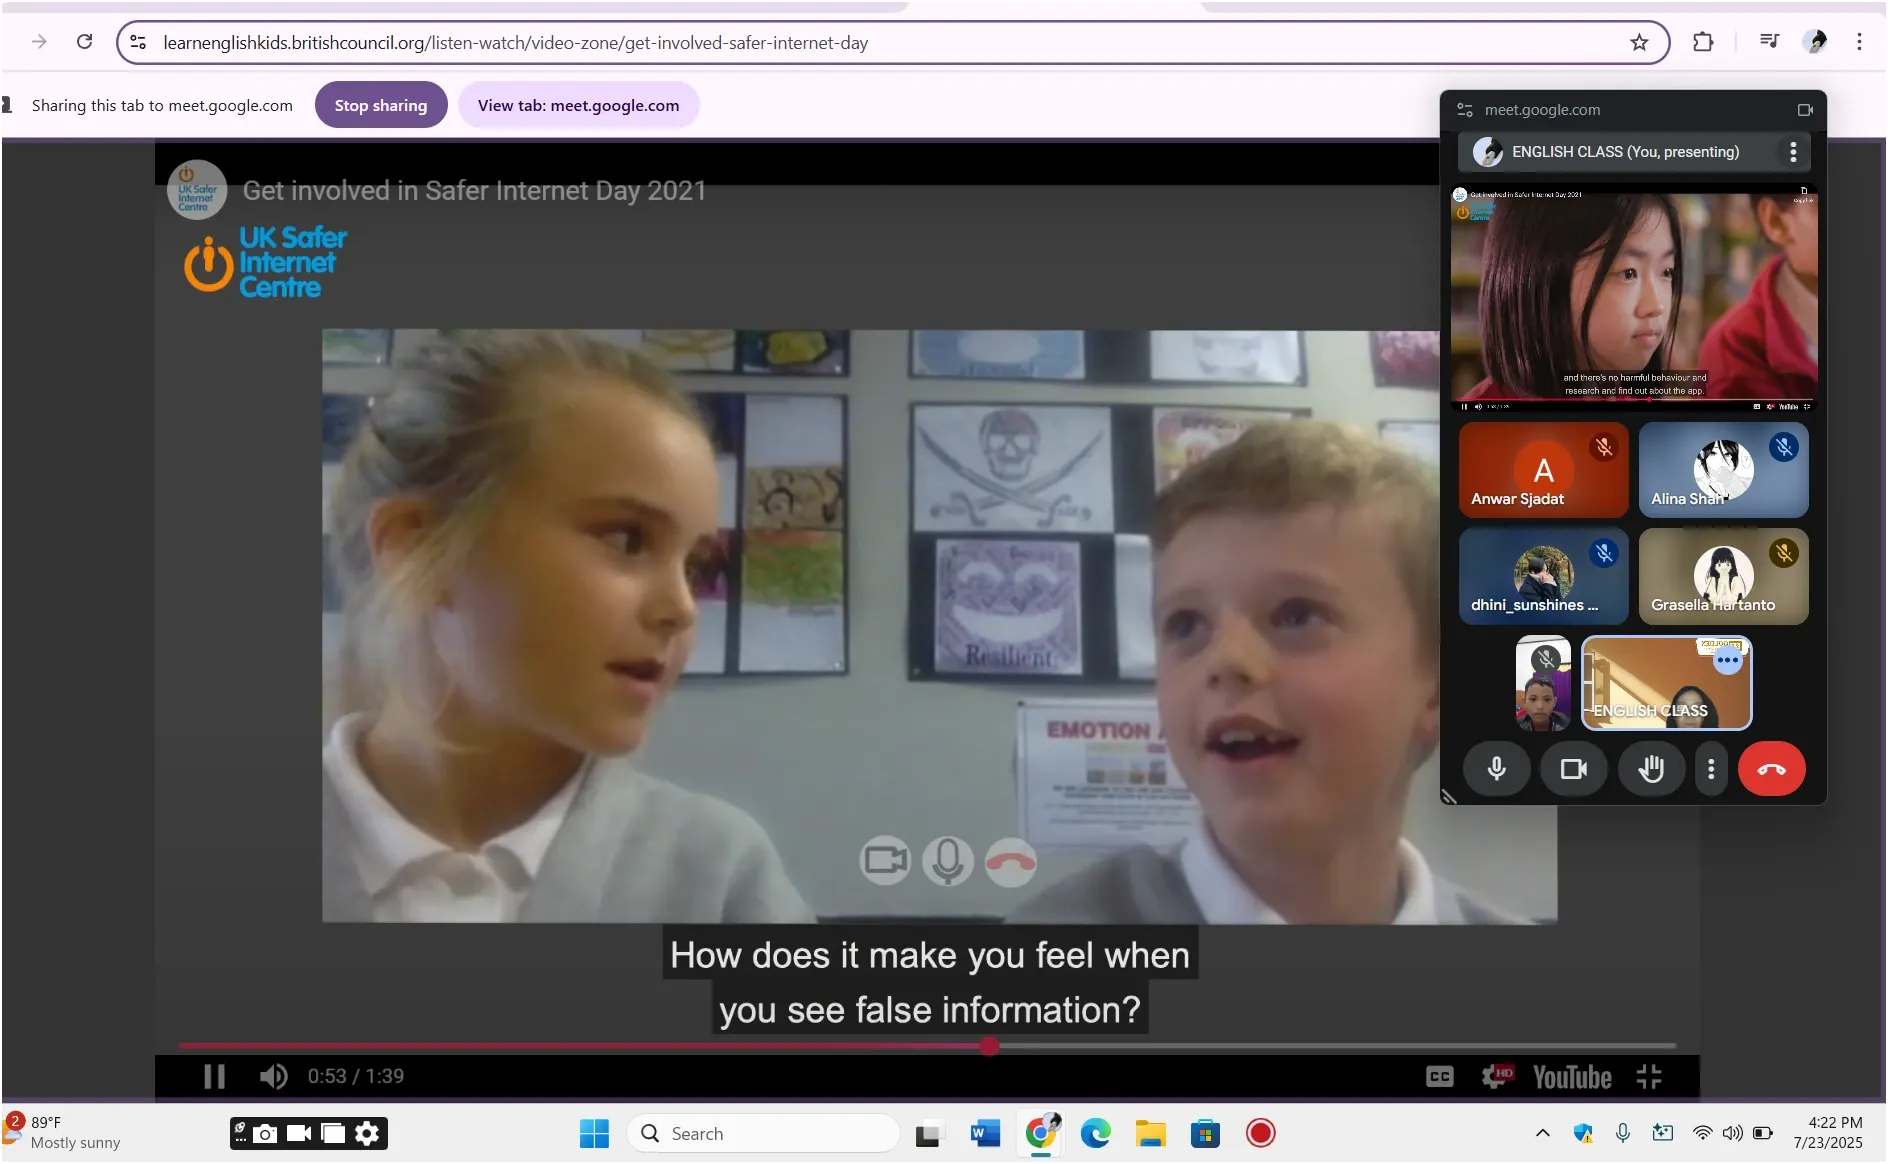The image size is (1888, 1164).
Task: Toggle camera in the screen recorder toolbar
Action: [297, 1133]
